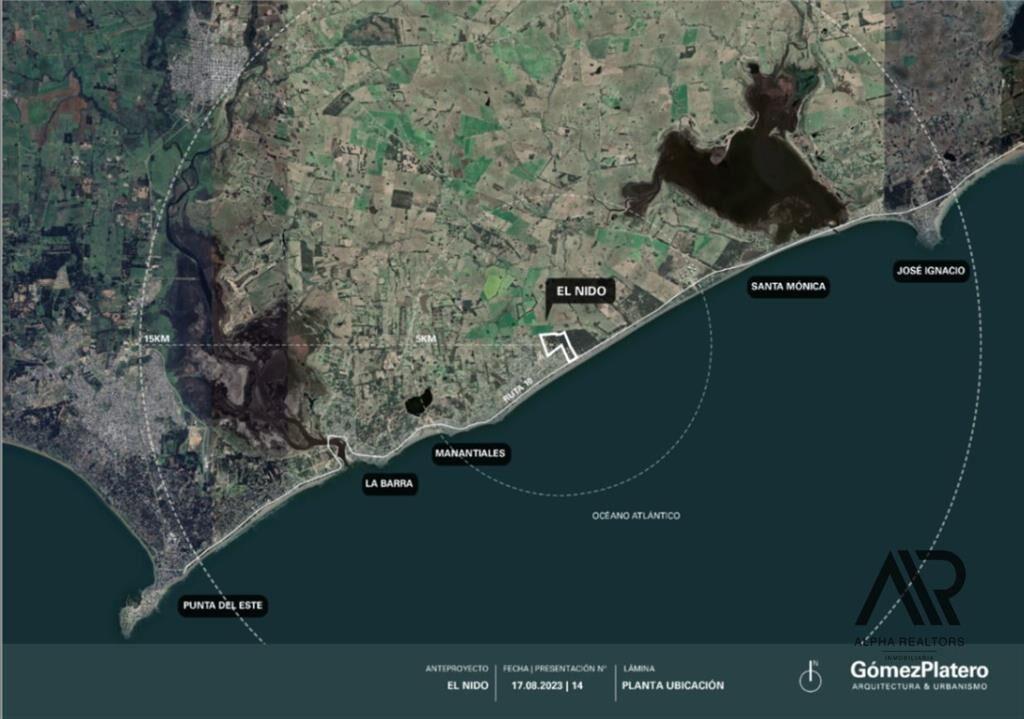Click the ALPHA REALTORS text
1024x719 pixels.
tap(909, 642)
